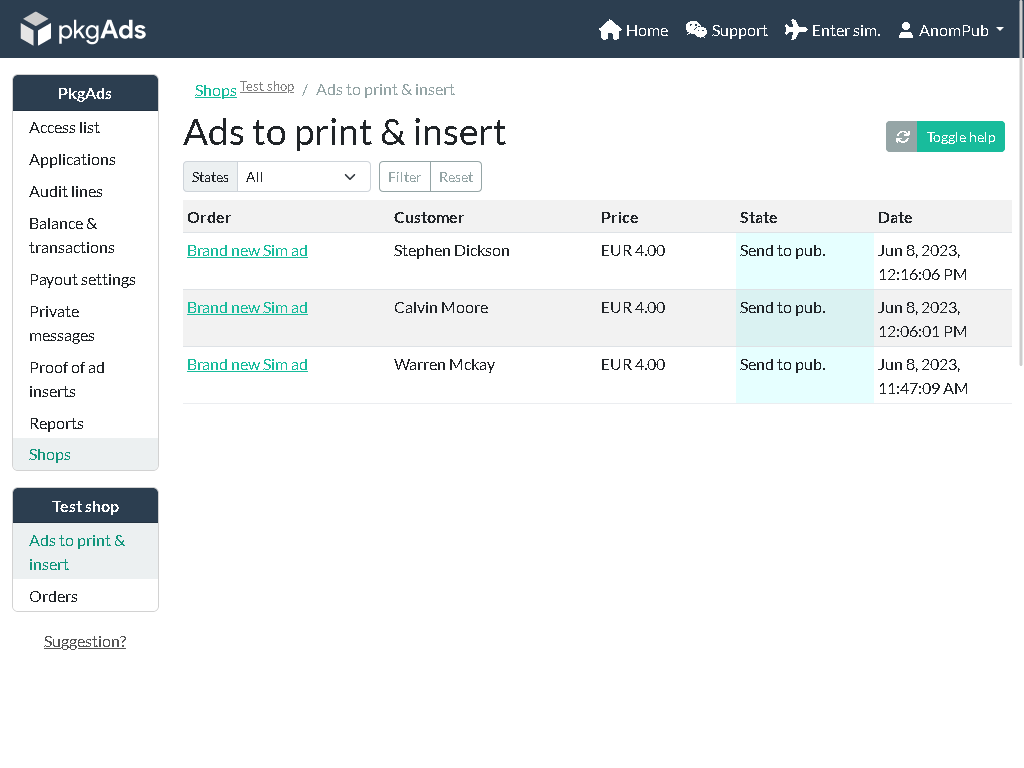Select Orders under Test shop
This screenshot has width=1024, height=768.
pos(54,597)
